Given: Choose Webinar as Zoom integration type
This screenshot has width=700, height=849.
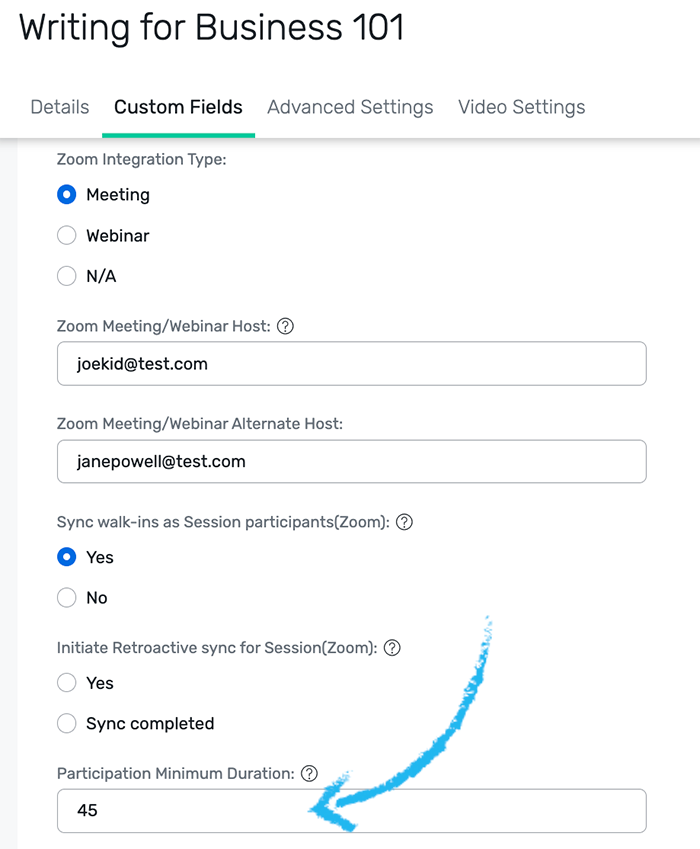Looking at the screenshot, I should click(x=67, y=236).
